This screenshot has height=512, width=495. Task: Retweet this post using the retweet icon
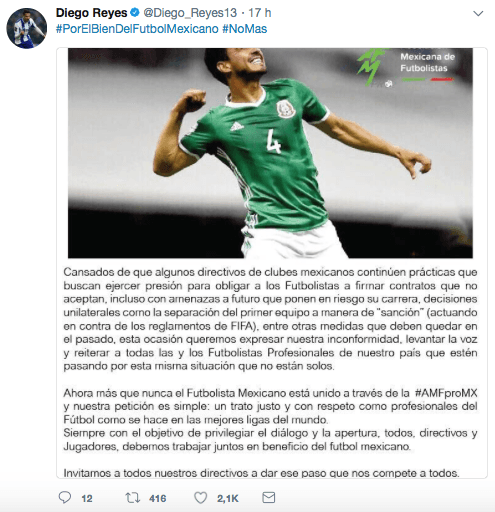point(132,498)
